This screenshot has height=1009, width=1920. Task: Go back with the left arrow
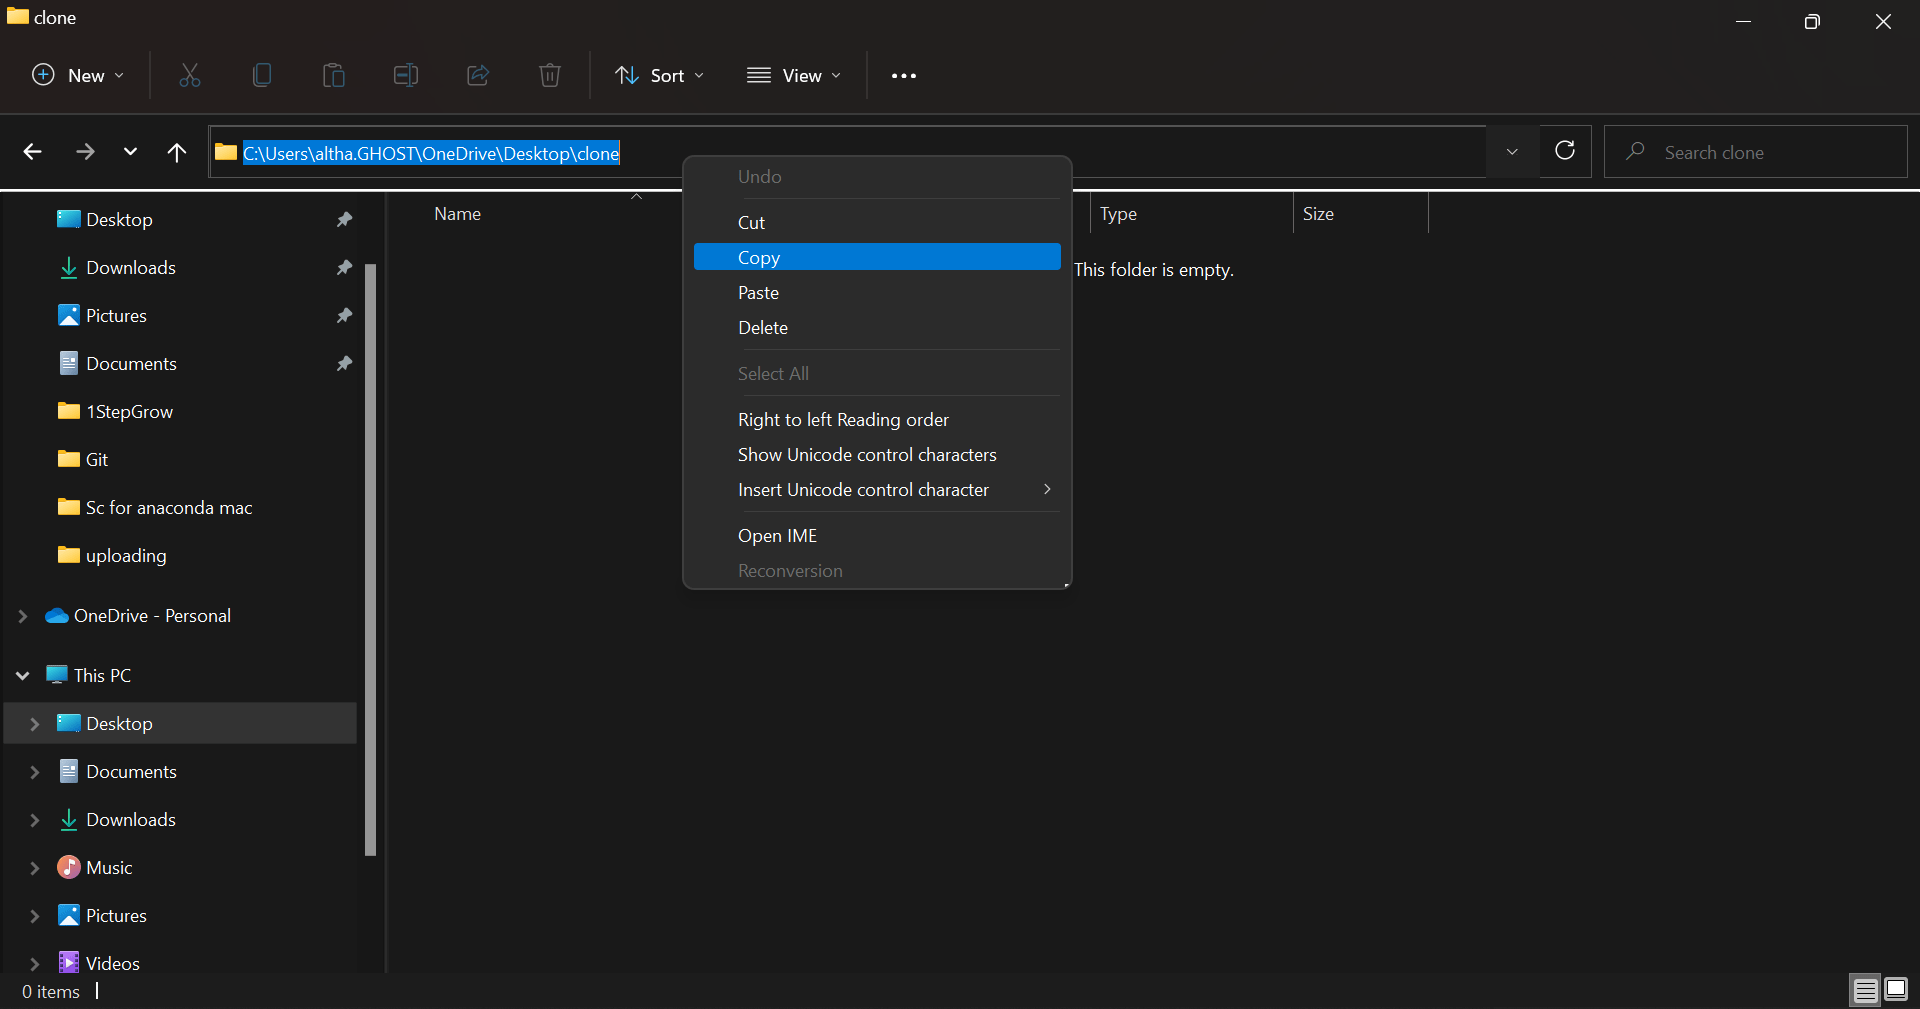click(32, 152)
